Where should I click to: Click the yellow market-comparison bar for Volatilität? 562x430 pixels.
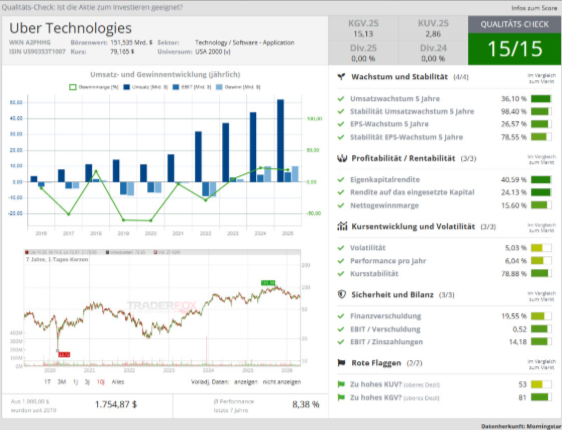541,248
